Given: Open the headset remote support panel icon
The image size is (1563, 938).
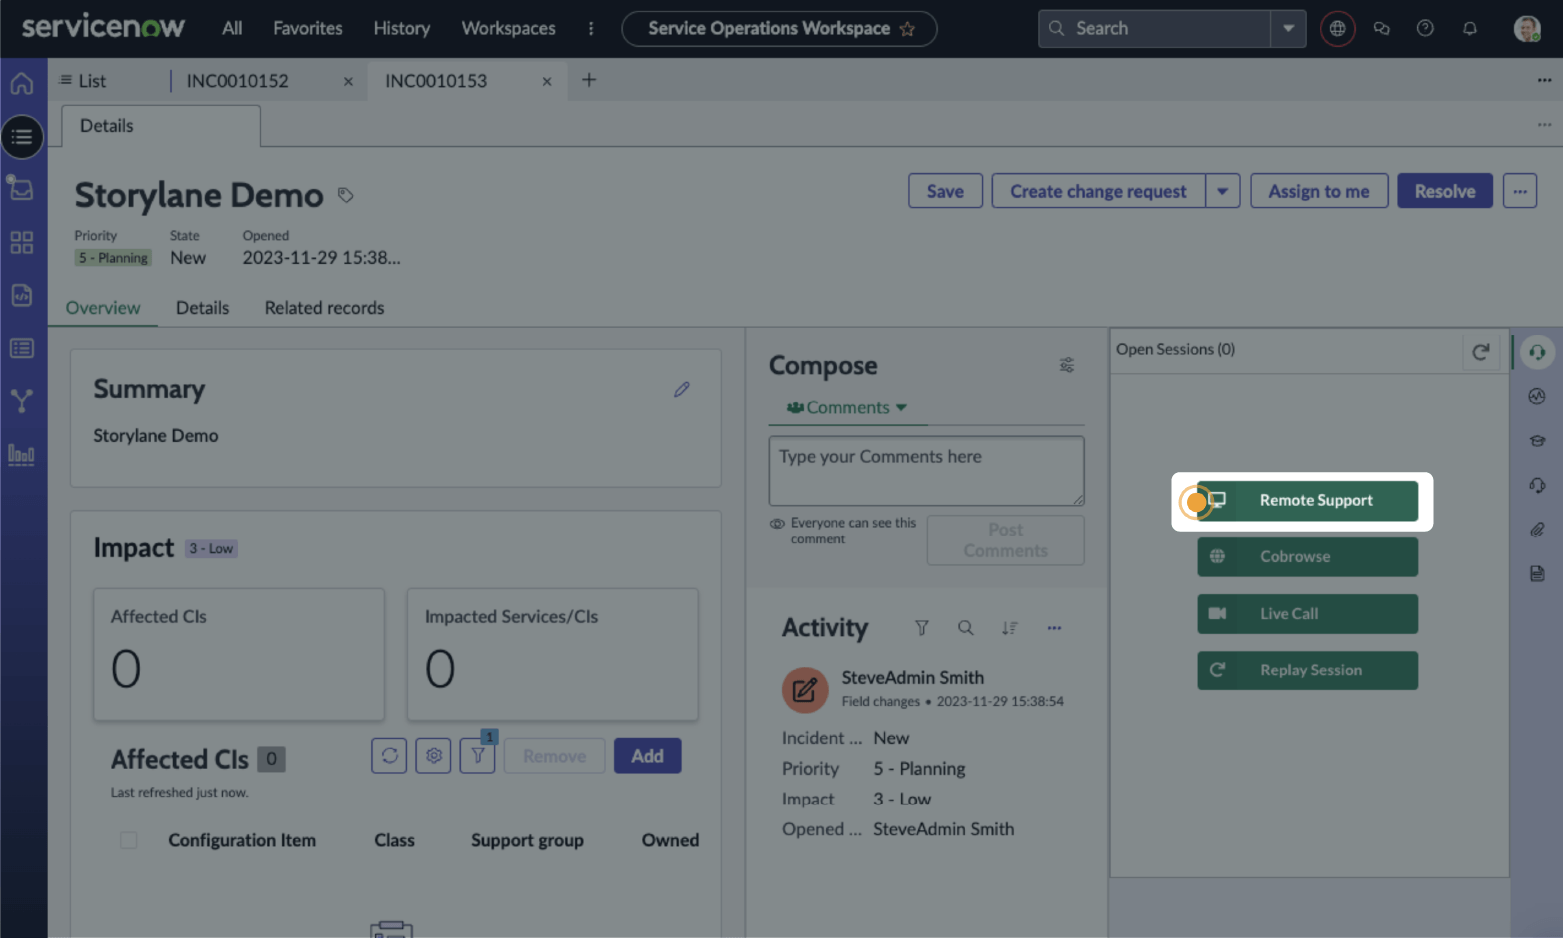Looking at the screenshot, I should click(x=1537, y=352).
